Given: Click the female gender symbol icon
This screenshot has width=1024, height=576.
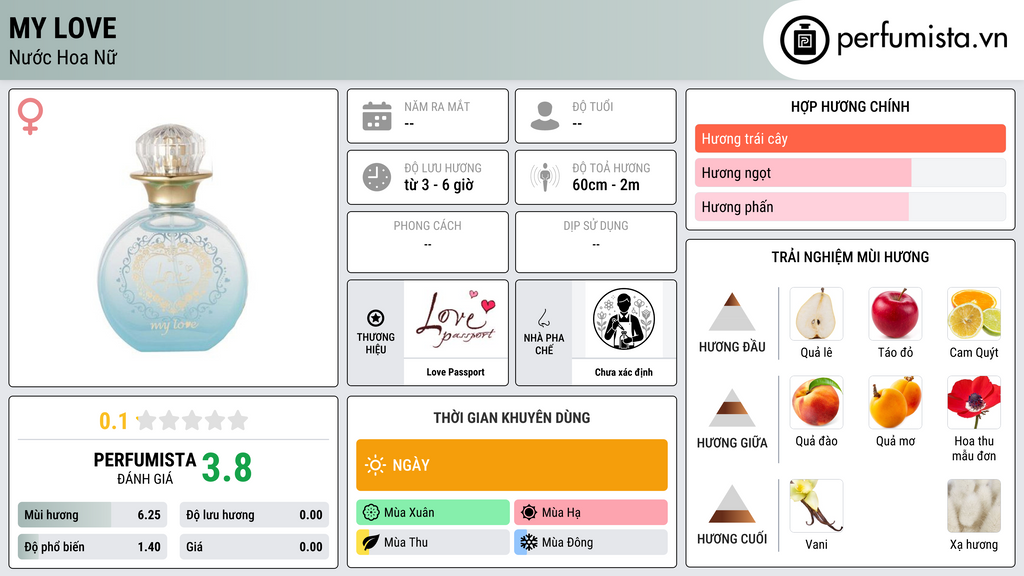Looking at the screenshot, I should point(30,116).
